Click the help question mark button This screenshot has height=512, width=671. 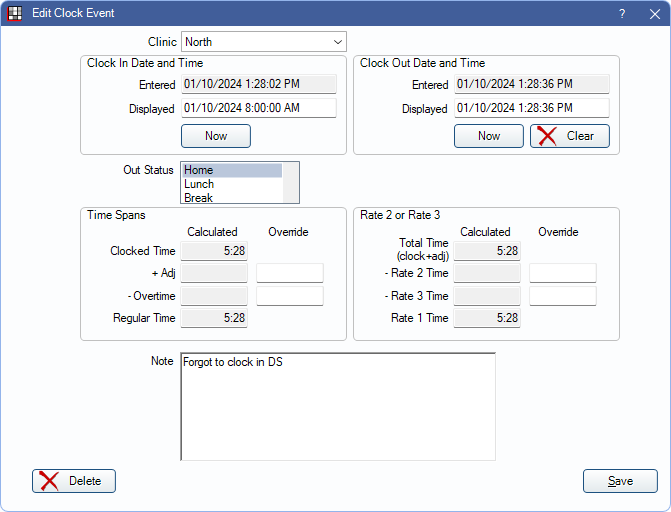(621, 13)
